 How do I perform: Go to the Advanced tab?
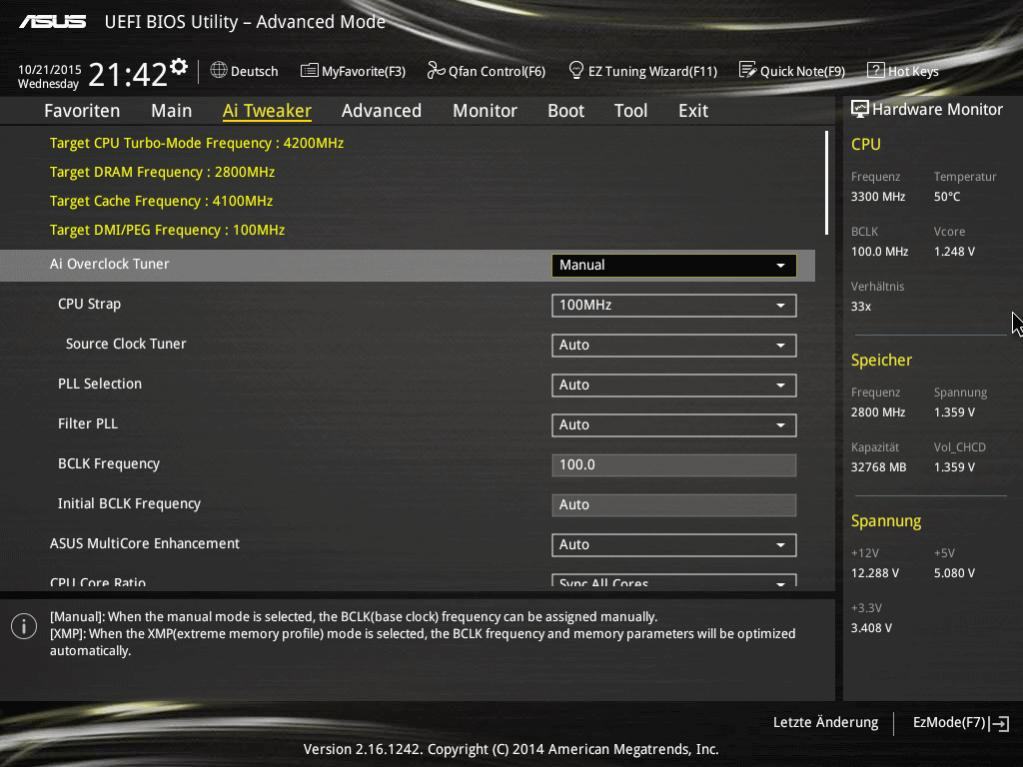(382, 111)
